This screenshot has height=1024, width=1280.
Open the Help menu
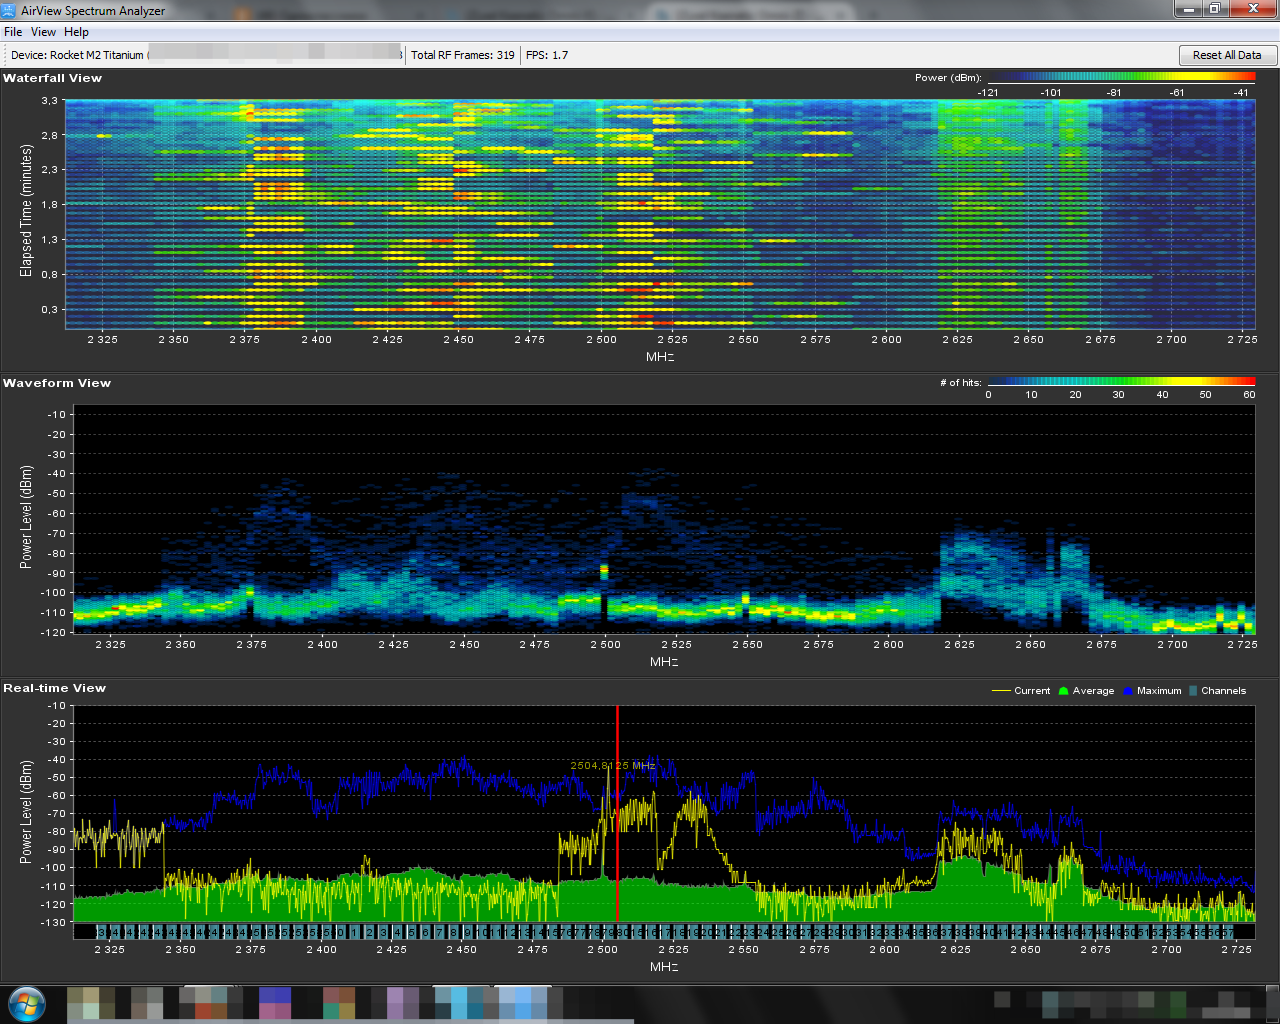[76, 32]
